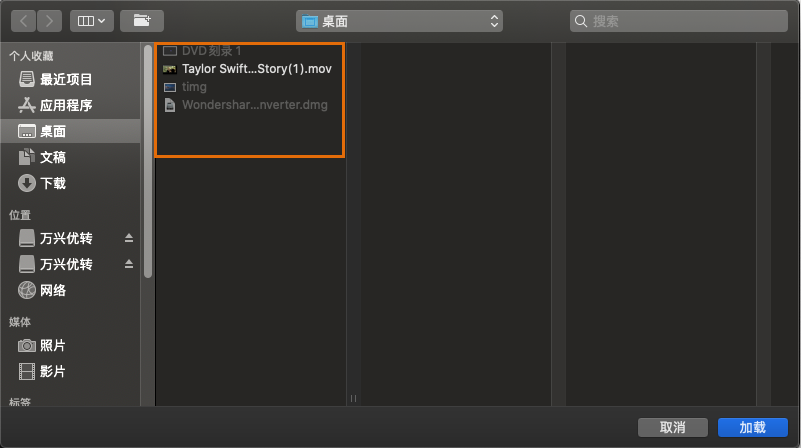Viewport: 801px width, 448px height.
Task: Select 桌面 in the sidebar
Action: [53, 132]
